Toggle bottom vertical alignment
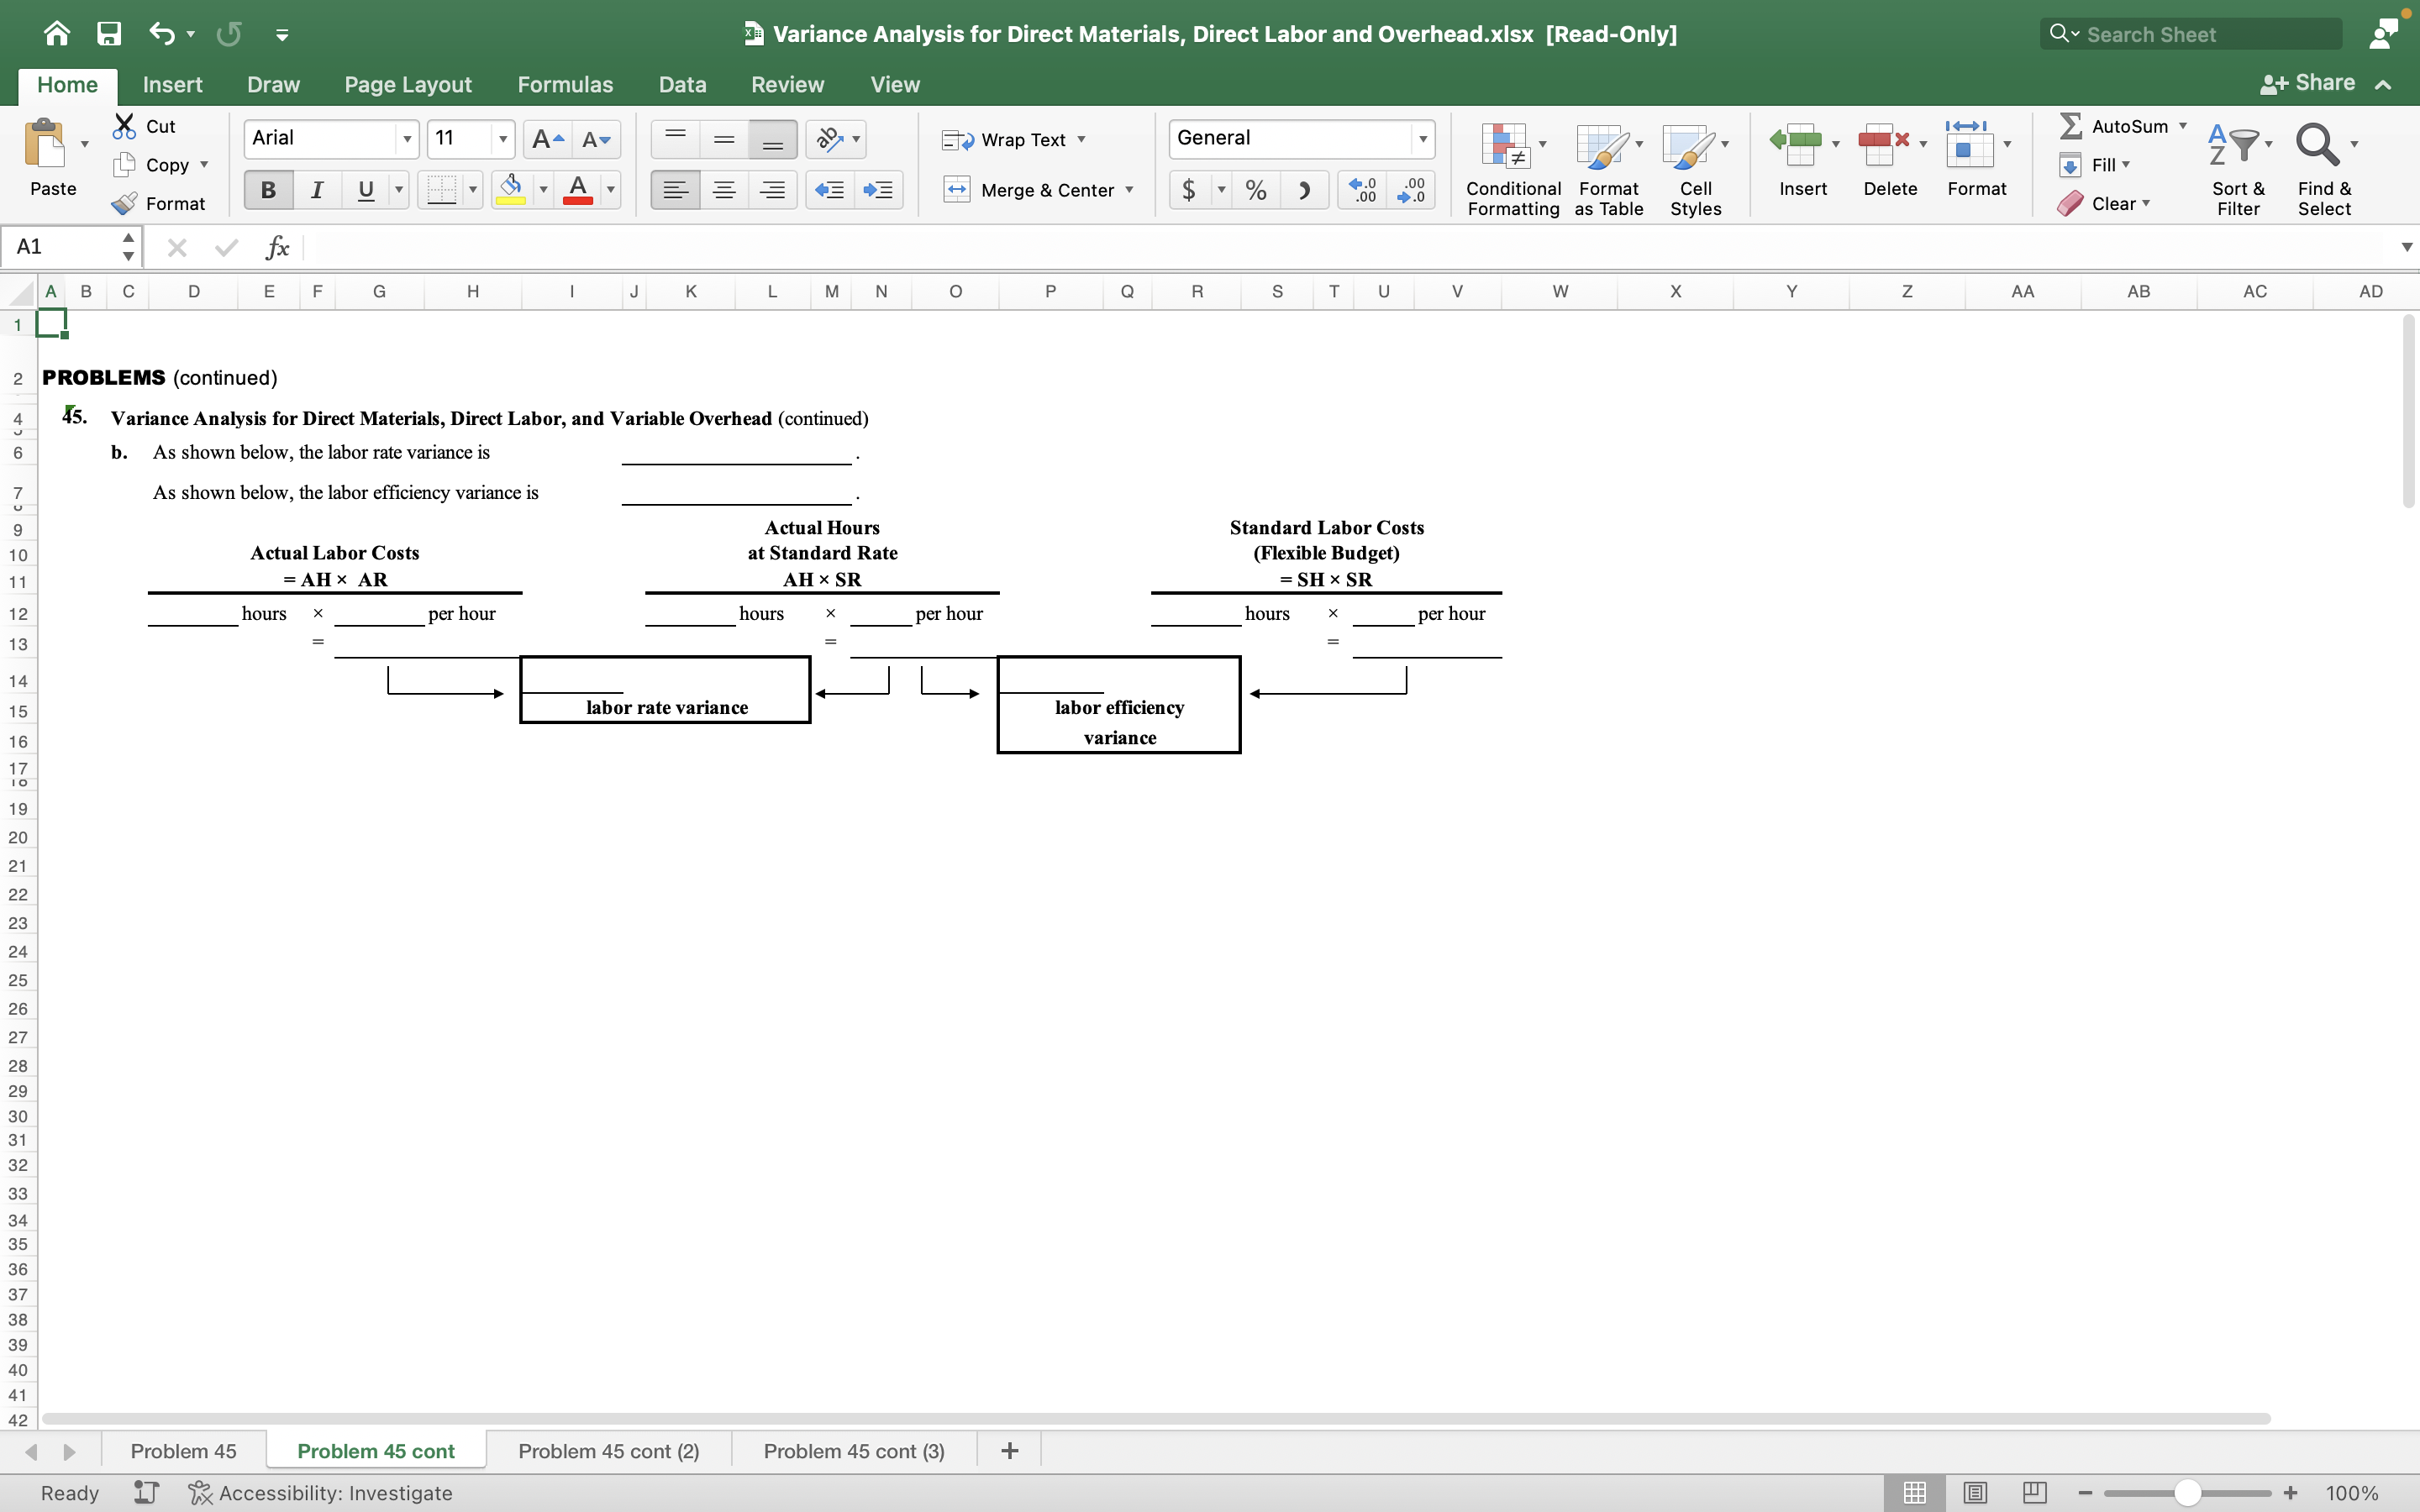This screenshot has height=1512, width=2420. click(772, 139)
